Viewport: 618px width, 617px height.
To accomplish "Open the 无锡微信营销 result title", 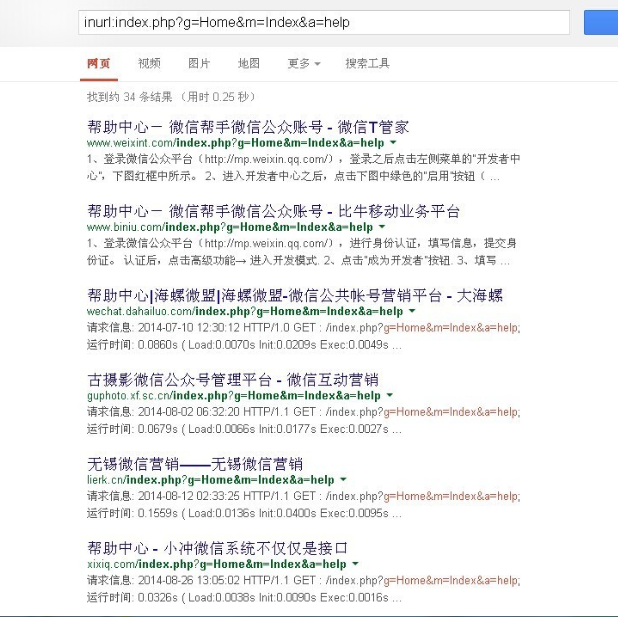I will (x=195, y=464).
